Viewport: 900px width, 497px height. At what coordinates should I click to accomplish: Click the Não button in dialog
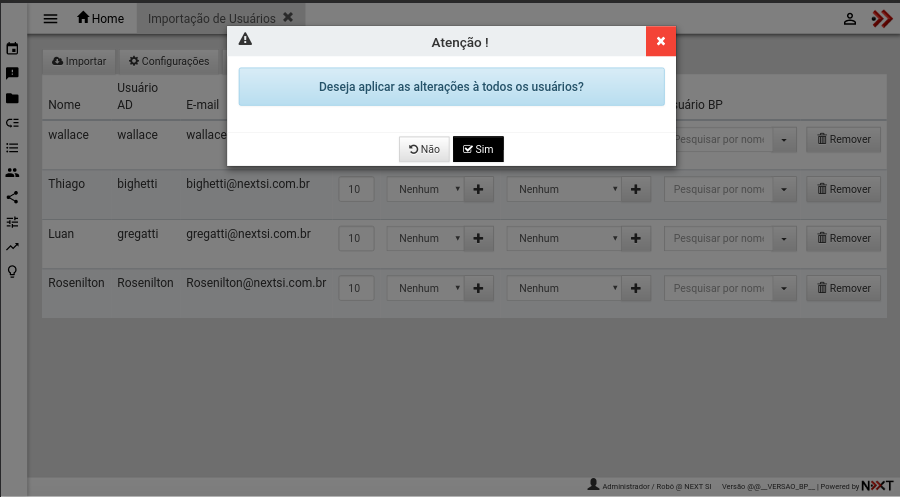click(x=424, y=149)
